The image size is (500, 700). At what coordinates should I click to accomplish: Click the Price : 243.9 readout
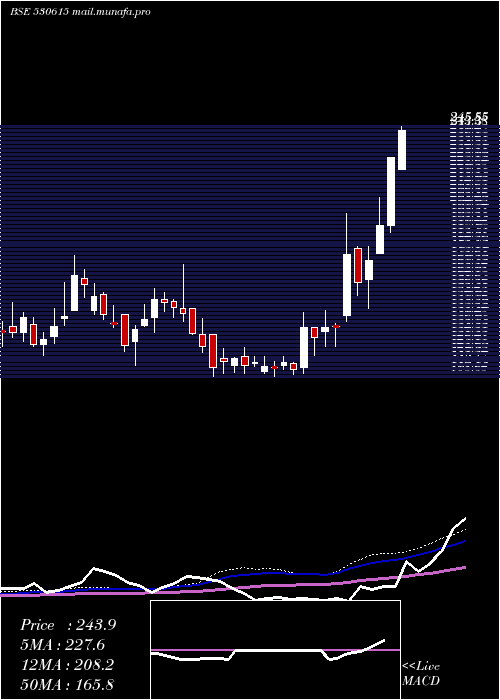(x=68, y=625)
